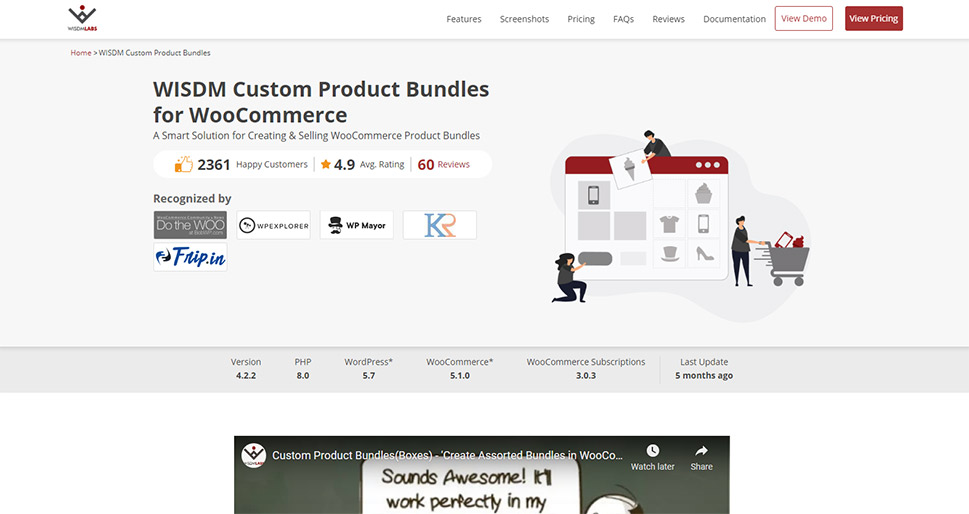Click the orange star rating icon
This screenshot has width=969, height=514.
coord(325,164)
